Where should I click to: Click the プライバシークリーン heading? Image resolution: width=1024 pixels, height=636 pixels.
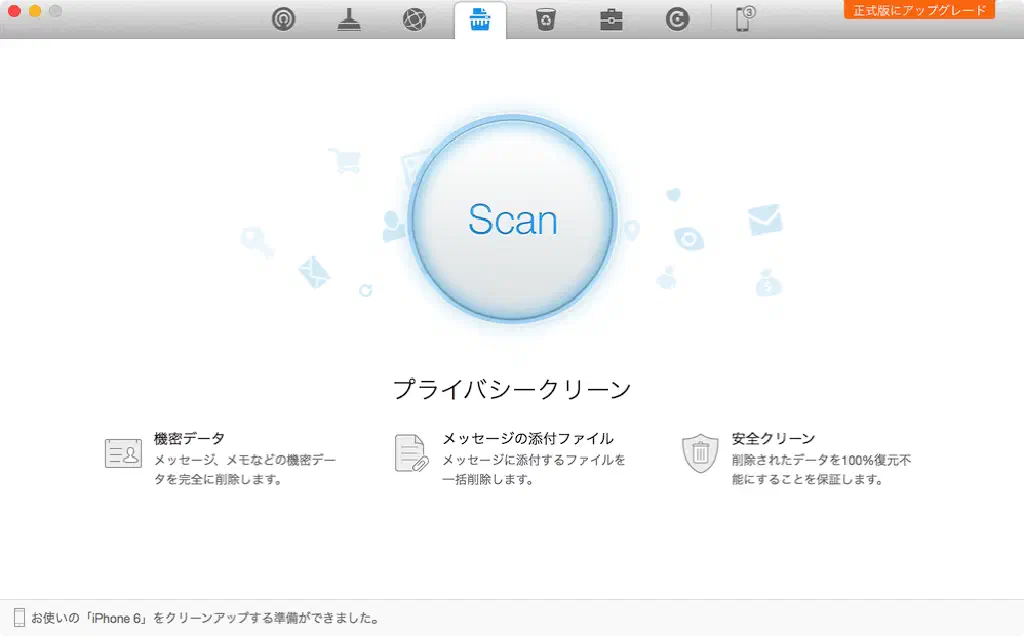click(512, 389)
